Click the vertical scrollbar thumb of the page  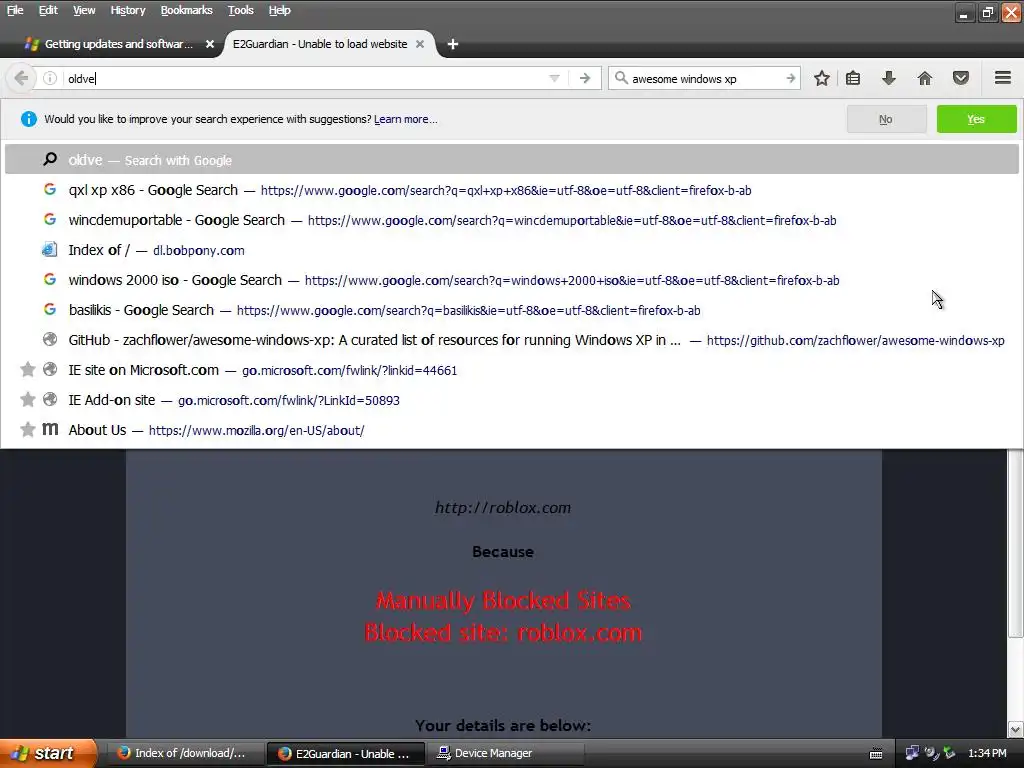coord(1015,543)
